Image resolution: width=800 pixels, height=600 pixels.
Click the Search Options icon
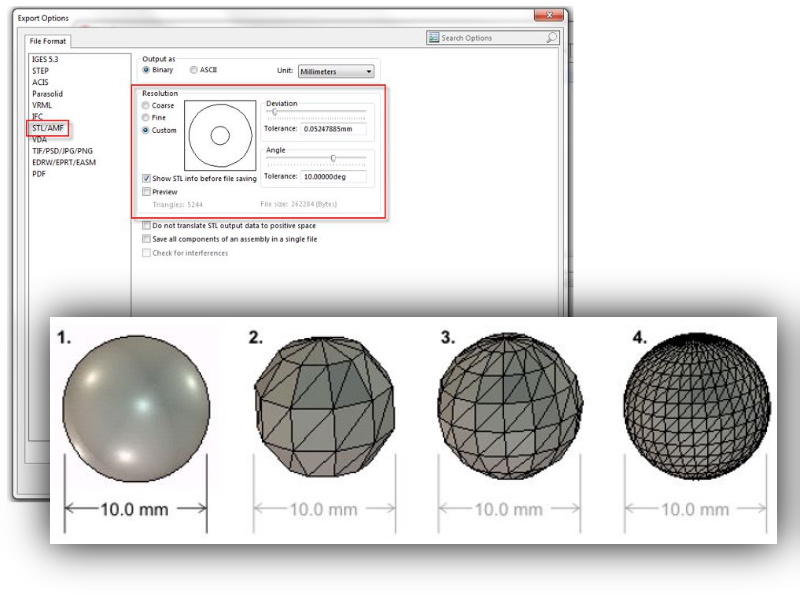pos(434,38)
